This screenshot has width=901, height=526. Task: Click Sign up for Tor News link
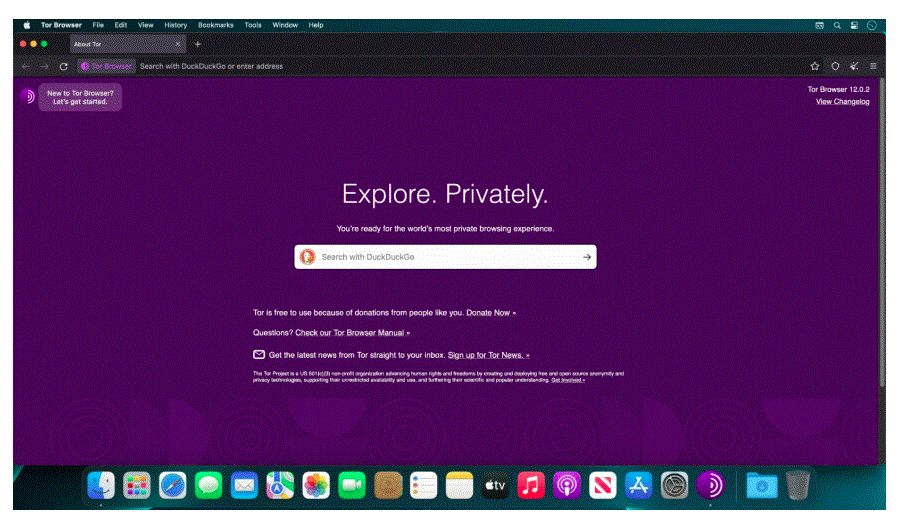(x=488, y=355)
